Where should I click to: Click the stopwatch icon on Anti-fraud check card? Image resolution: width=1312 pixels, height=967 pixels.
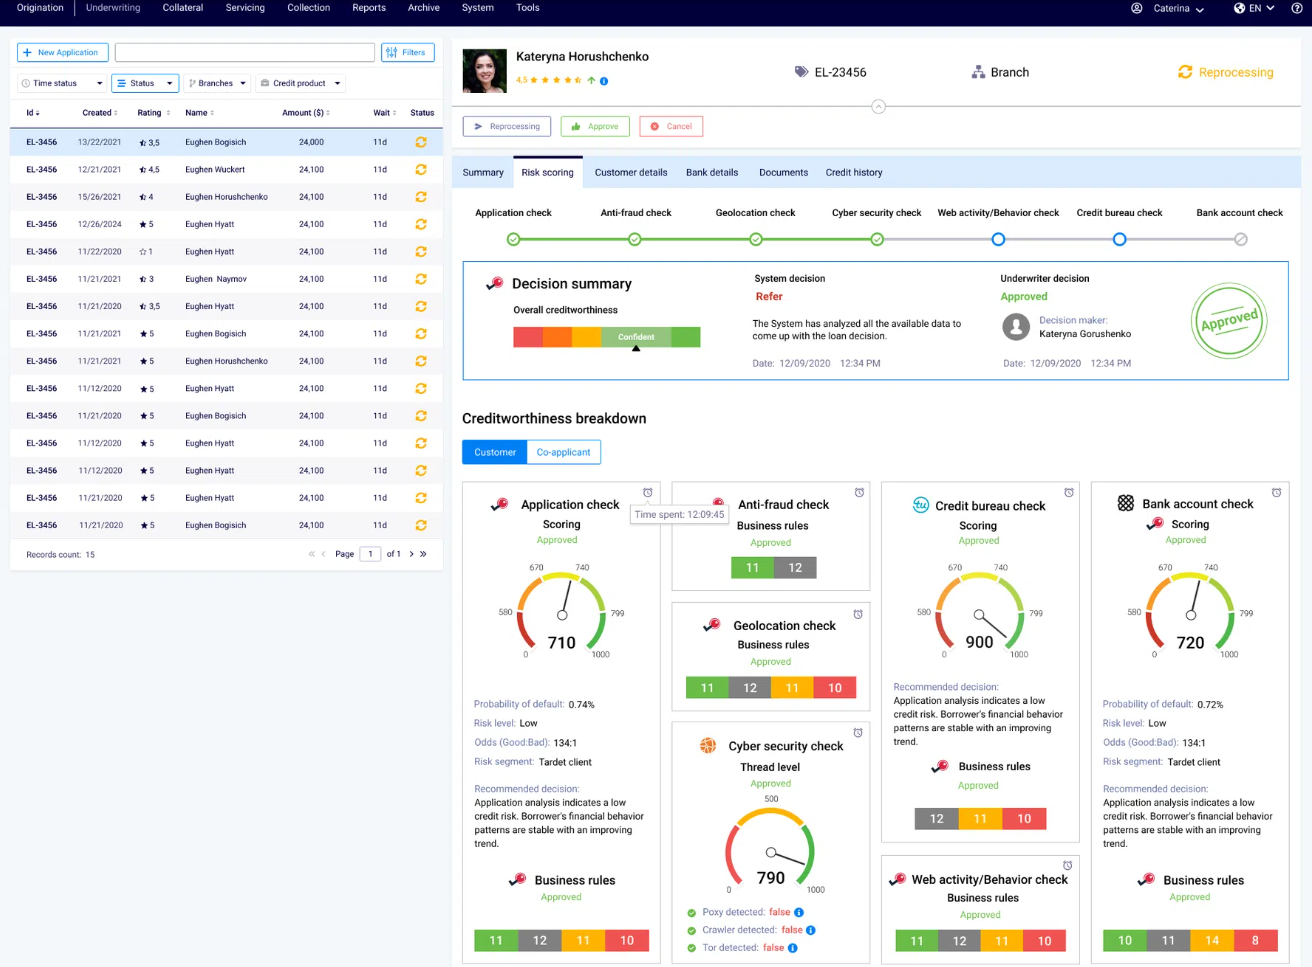pos(859,492)
